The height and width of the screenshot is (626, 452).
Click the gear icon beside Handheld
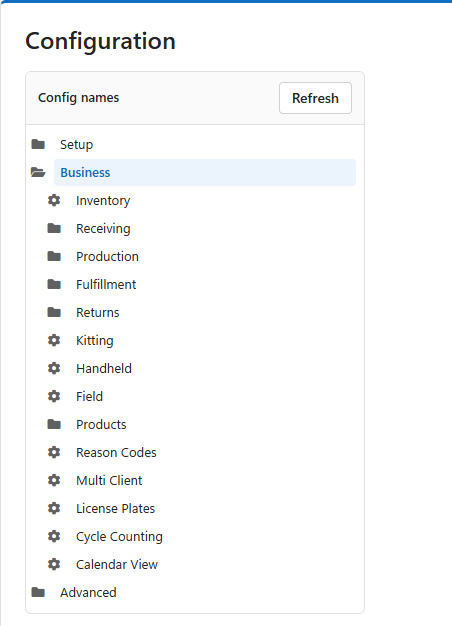54,368
